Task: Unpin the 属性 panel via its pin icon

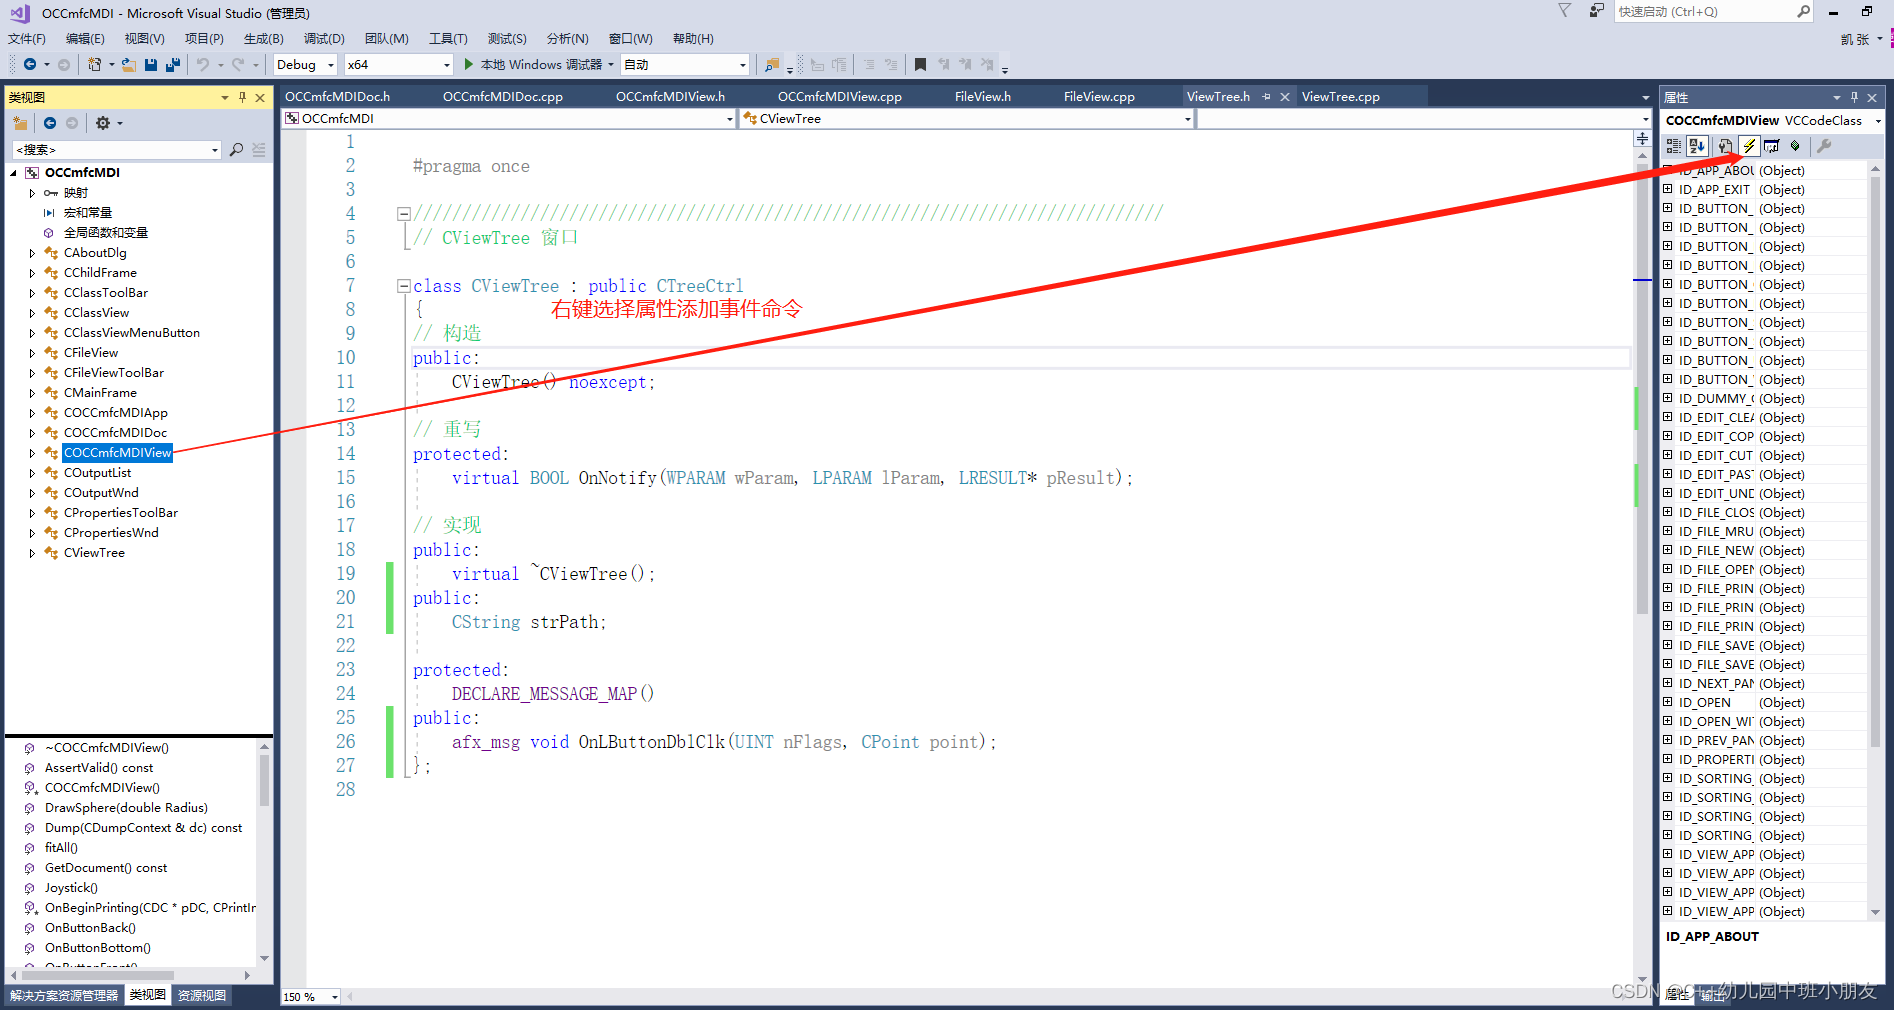Action: click(x=1856, y=97)
